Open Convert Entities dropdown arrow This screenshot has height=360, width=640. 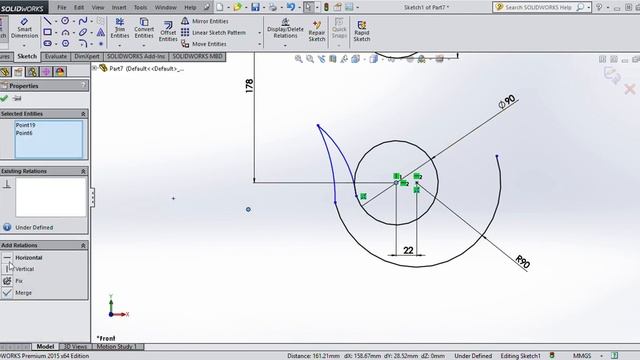click(x=144, y=45)
